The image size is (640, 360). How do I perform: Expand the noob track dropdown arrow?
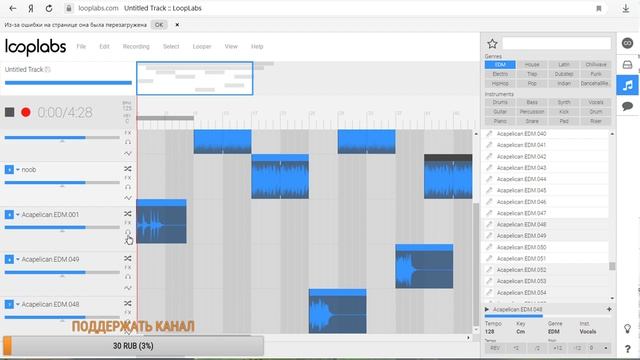click(x=18, y=169)
